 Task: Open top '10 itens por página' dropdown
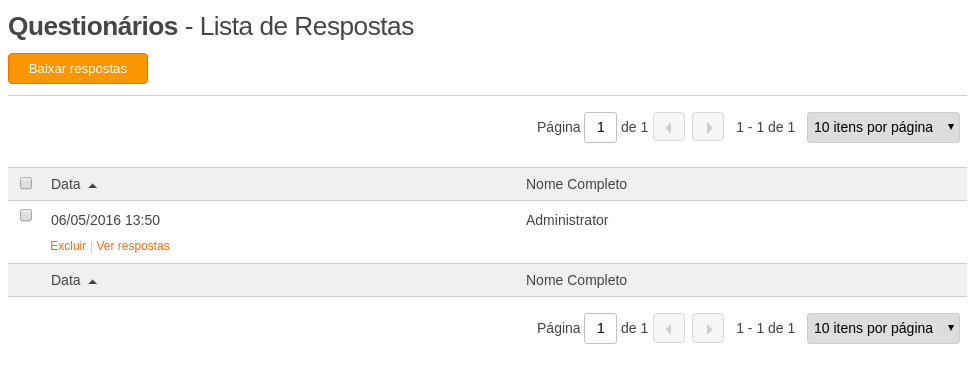pyautogui.click(x=883, y=127)
